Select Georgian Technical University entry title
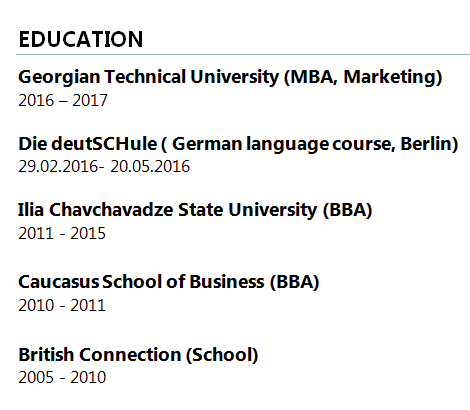The height and width of the screenshot is (410, 470). click(230, 77)
